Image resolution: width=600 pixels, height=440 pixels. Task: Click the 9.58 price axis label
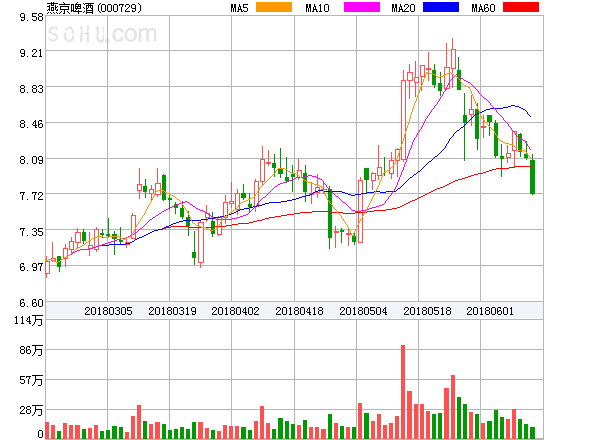click(31, 17)
